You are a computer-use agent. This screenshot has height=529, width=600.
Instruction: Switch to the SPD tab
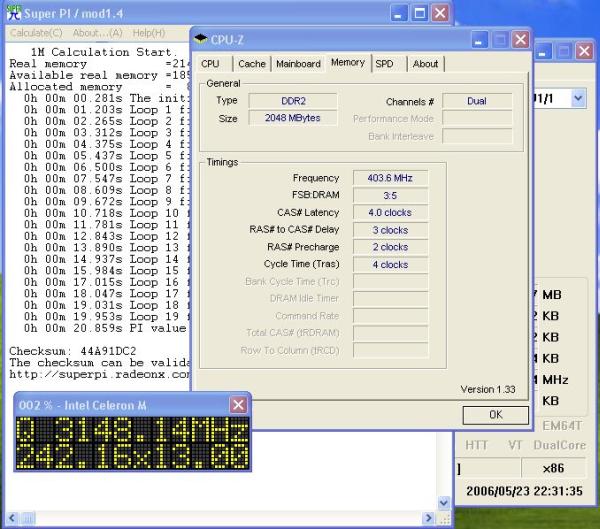point(385,64)
